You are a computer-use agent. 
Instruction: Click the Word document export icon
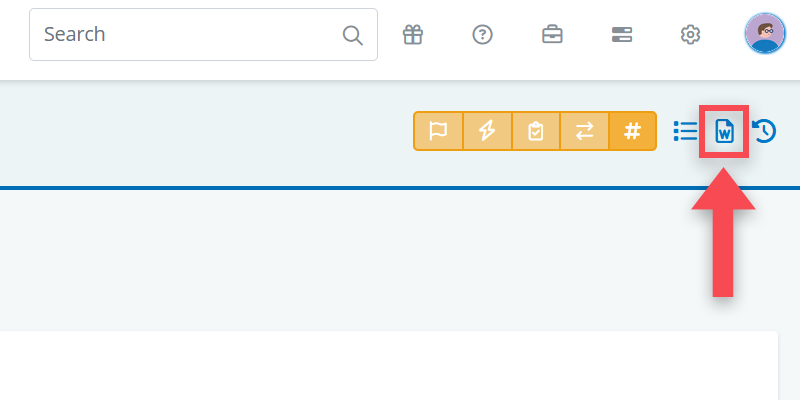(725, 131)
